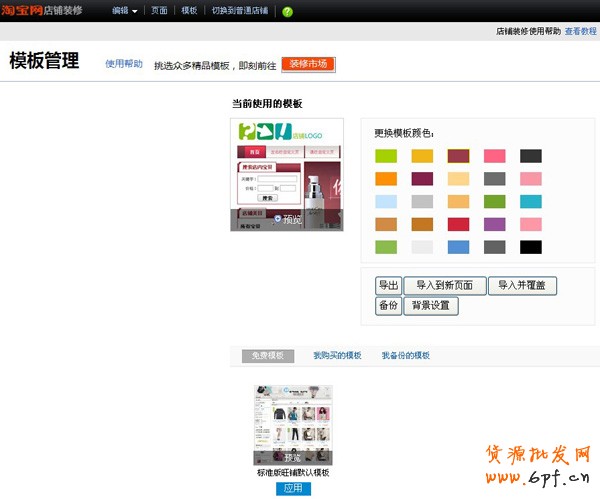Image resolution: width=600 pixels, height=499 pixels.
Task: Choose the black color swatch
Action: pyautogui.click(x=531, y=247)
